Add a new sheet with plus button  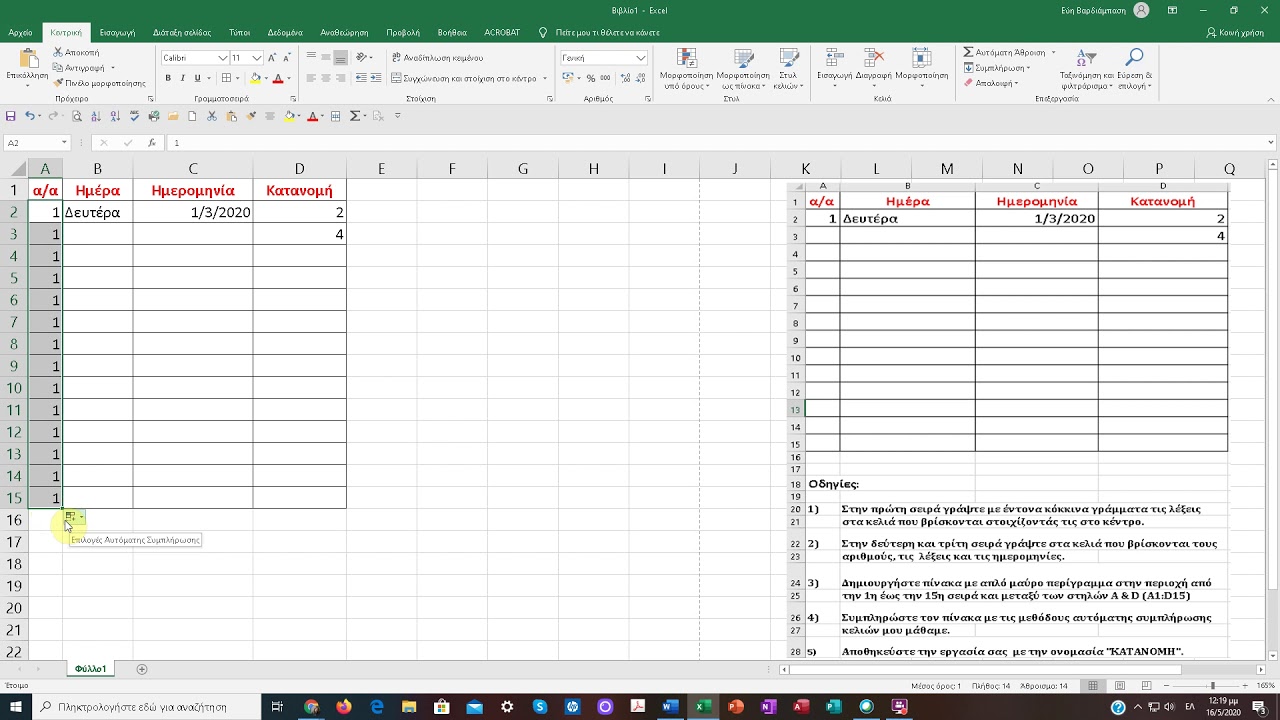pos(142,669)
